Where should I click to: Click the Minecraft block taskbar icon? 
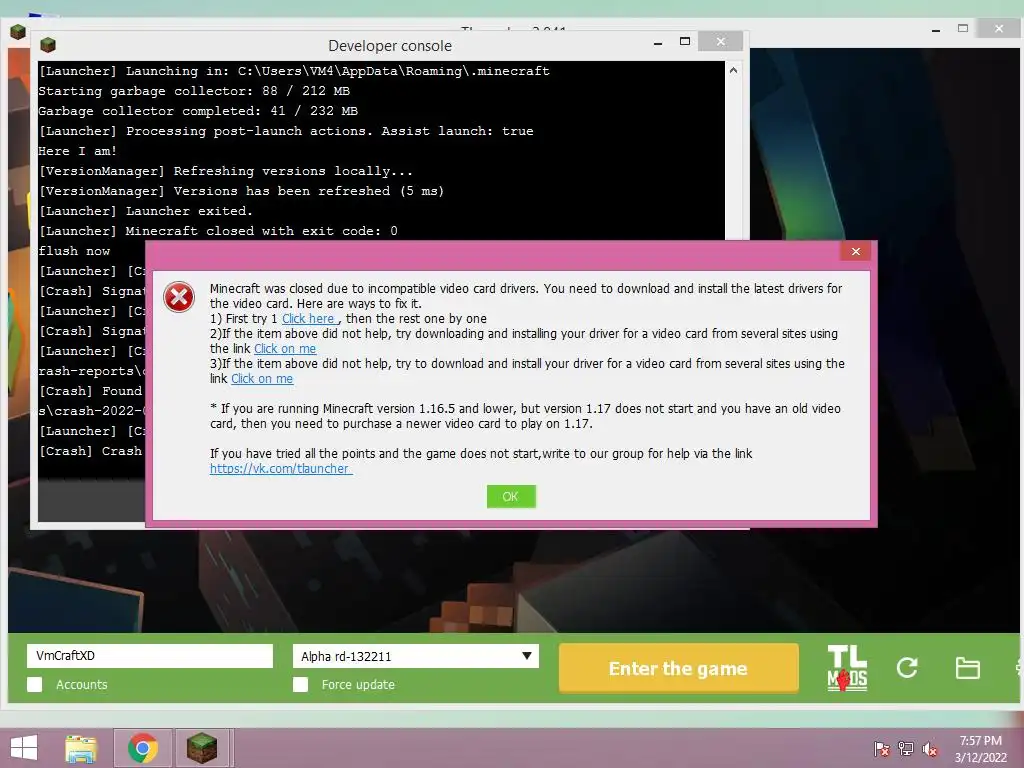tap(202, 748)
